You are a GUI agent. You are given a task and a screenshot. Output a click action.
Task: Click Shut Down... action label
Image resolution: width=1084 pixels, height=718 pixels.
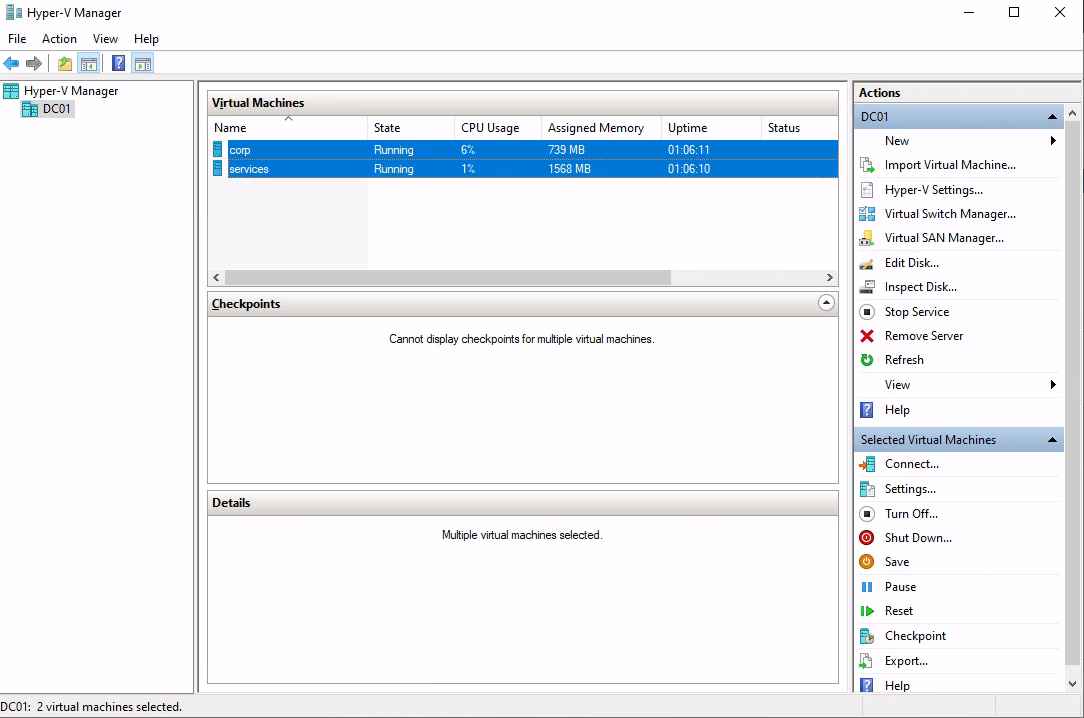click(x=918, y=538)
